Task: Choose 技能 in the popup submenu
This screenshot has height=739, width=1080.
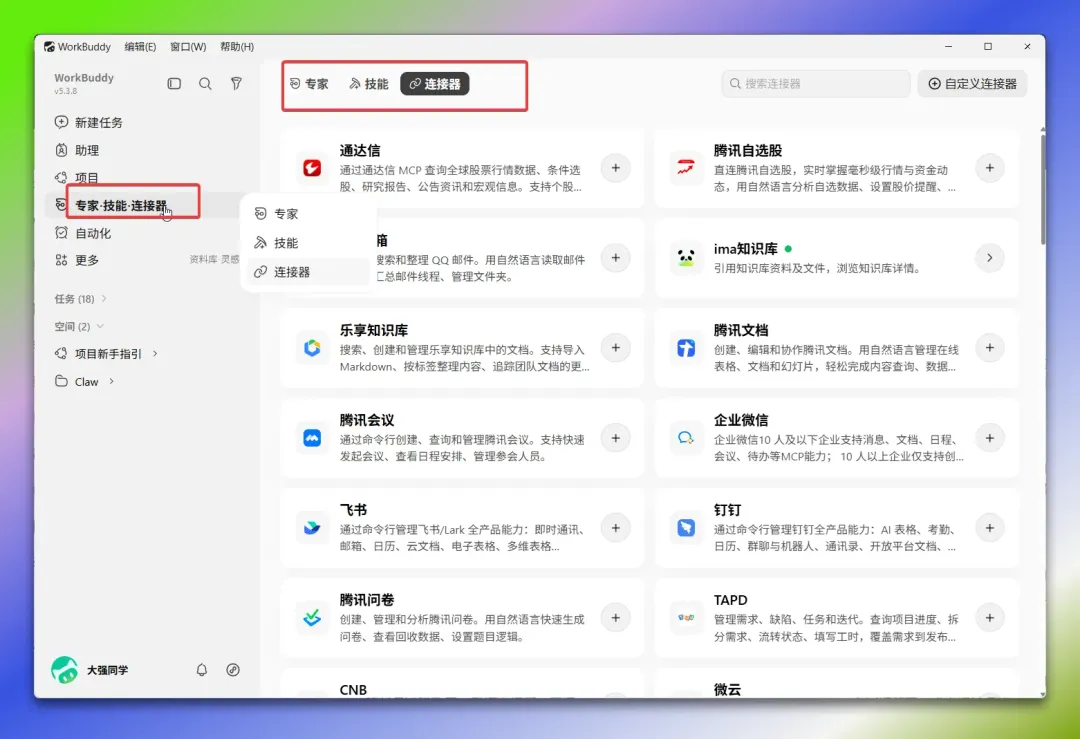Action: pos(307,243)
